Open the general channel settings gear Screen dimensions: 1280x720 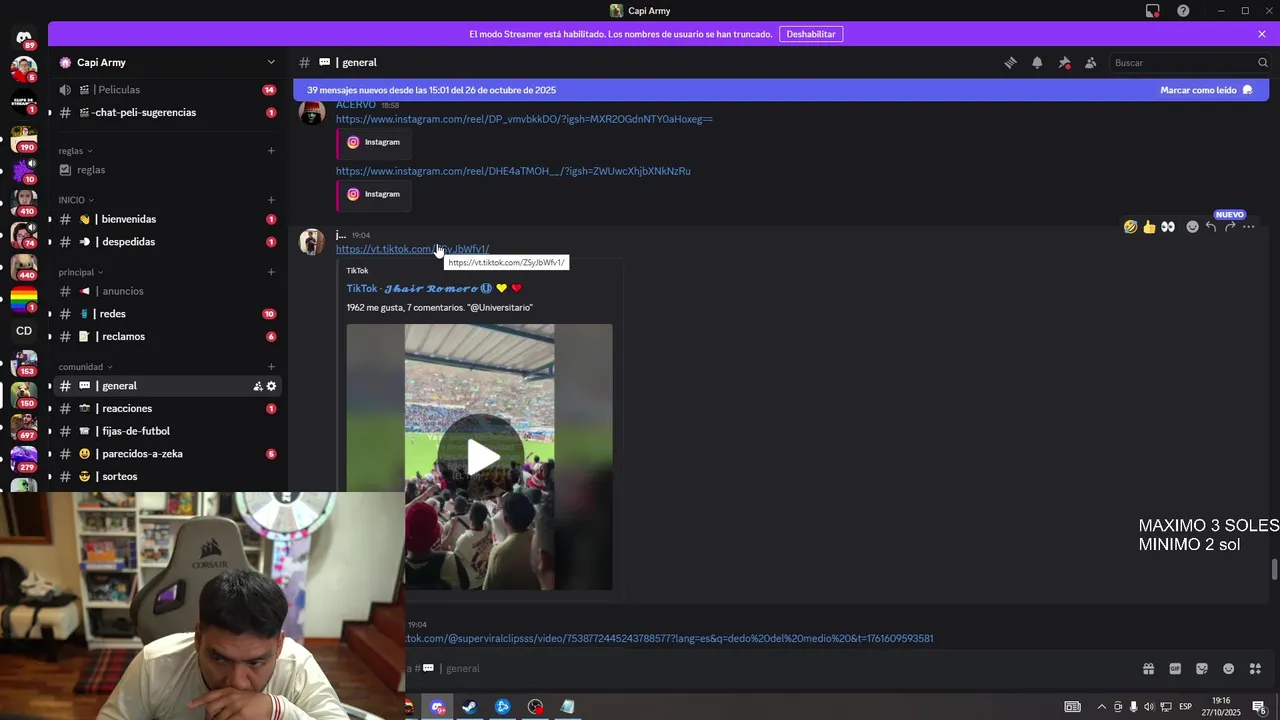(x=271, y=386)
